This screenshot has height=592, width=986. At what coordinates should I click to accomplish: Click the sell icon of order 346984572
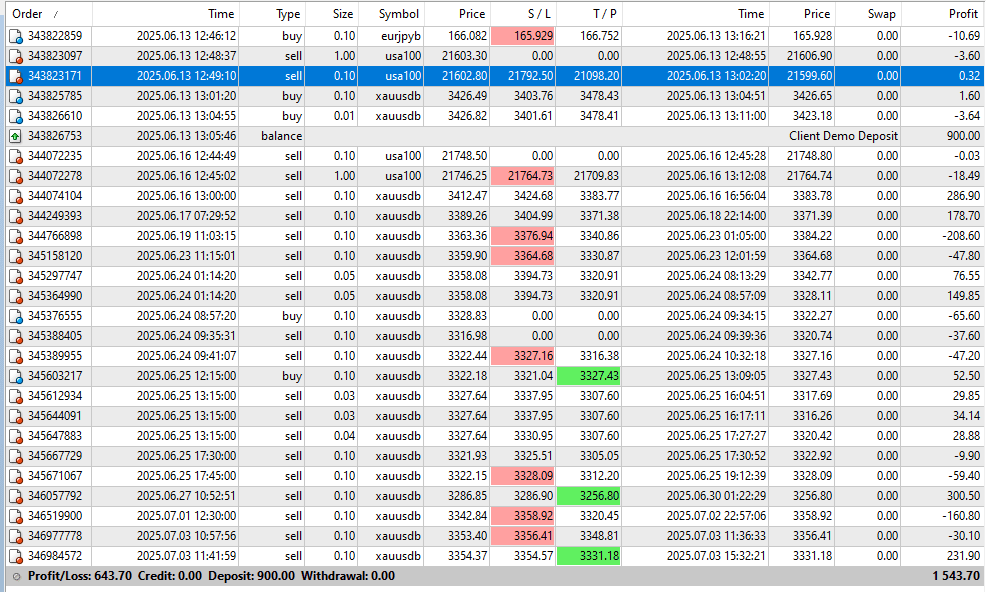coord(16,556)
